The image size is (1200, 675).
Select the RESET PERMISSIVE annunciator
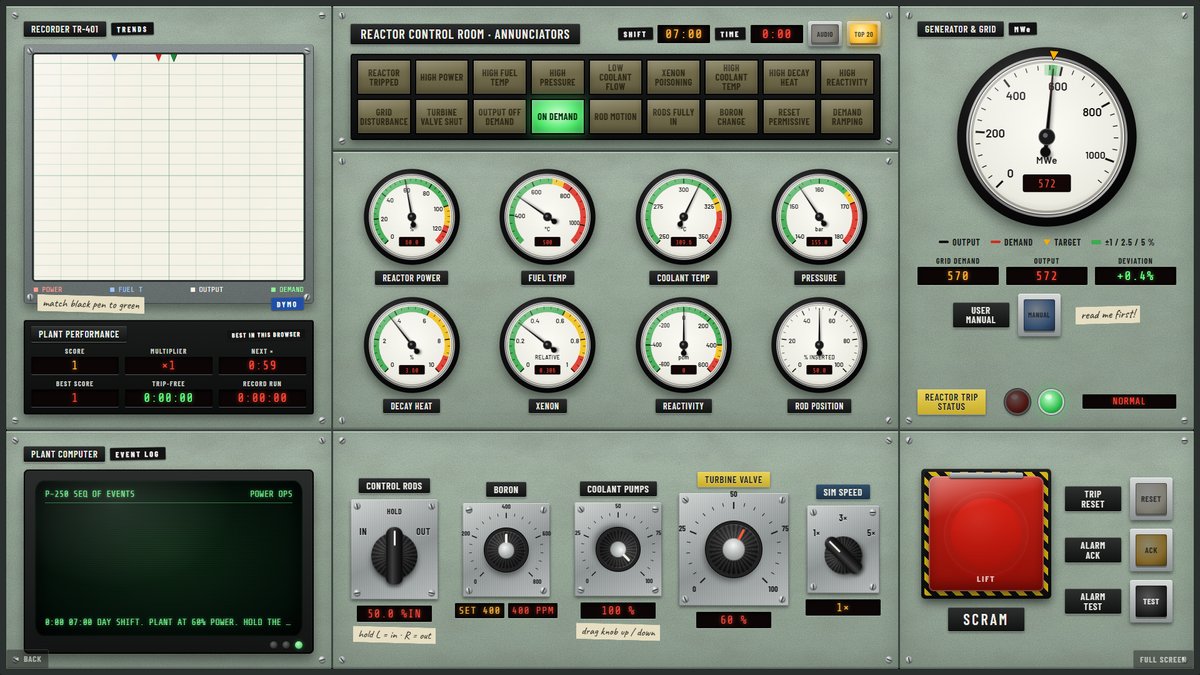pyautogui.click(x=789, y=116)
